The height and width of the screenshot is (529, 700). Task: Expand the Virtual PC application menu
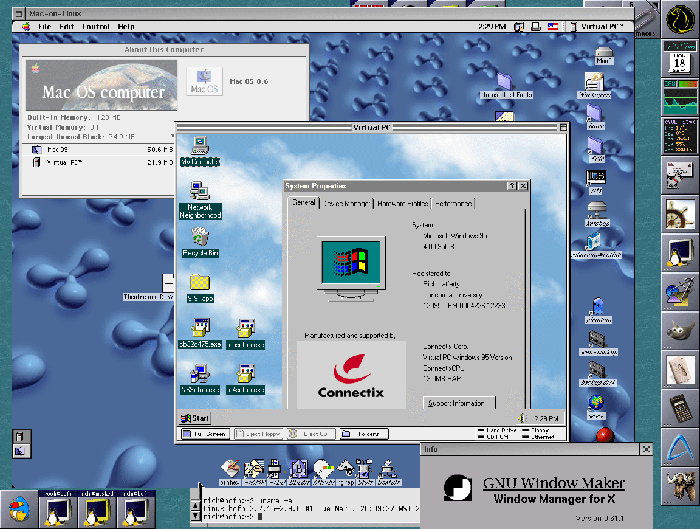point(598,25)
